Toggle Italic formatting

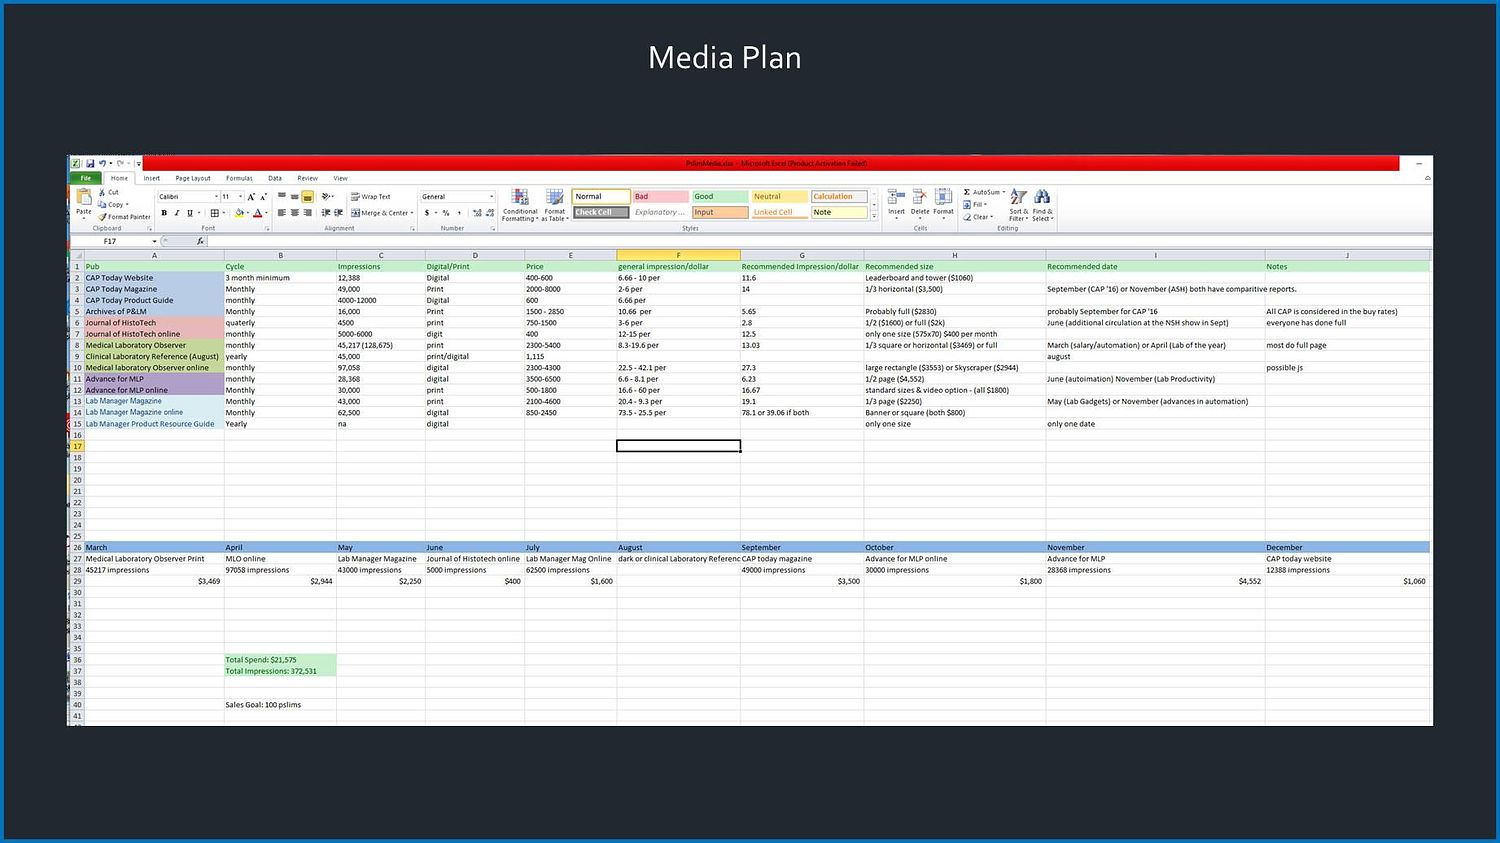click(177, 213)
